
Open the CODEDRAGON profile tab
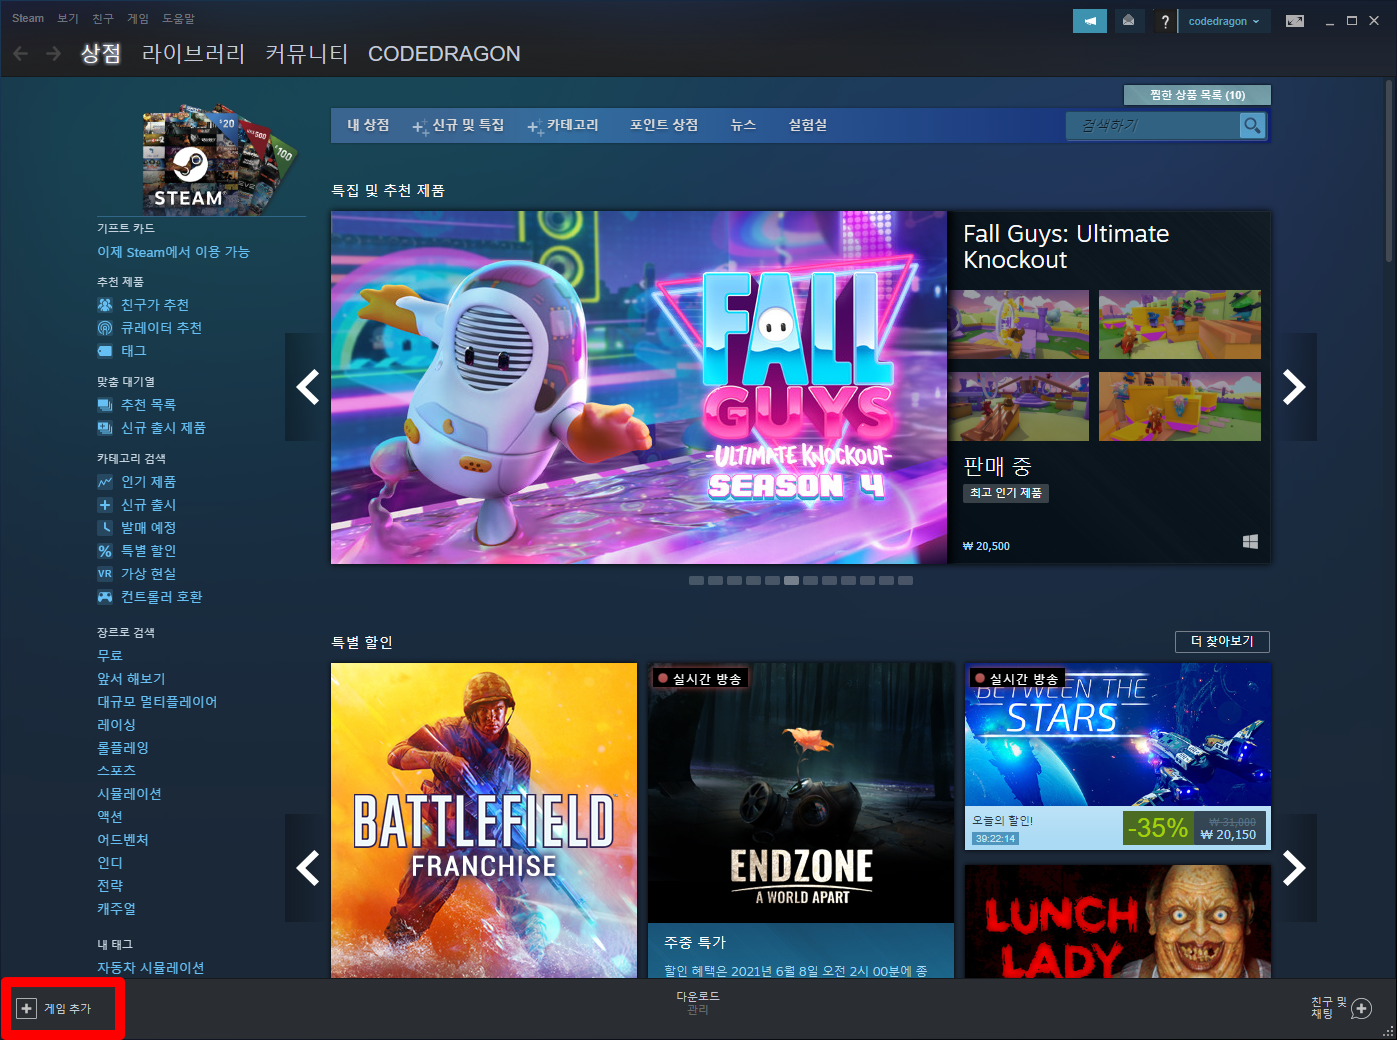(444, 54)
